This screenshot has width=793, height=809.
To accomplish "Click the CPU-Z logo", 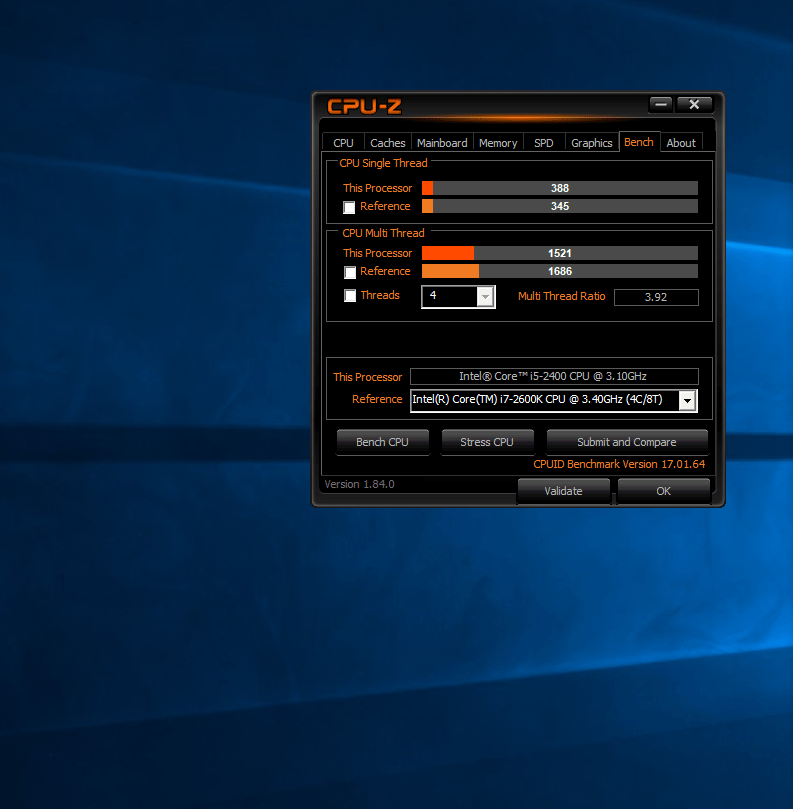I will [364, 106].
